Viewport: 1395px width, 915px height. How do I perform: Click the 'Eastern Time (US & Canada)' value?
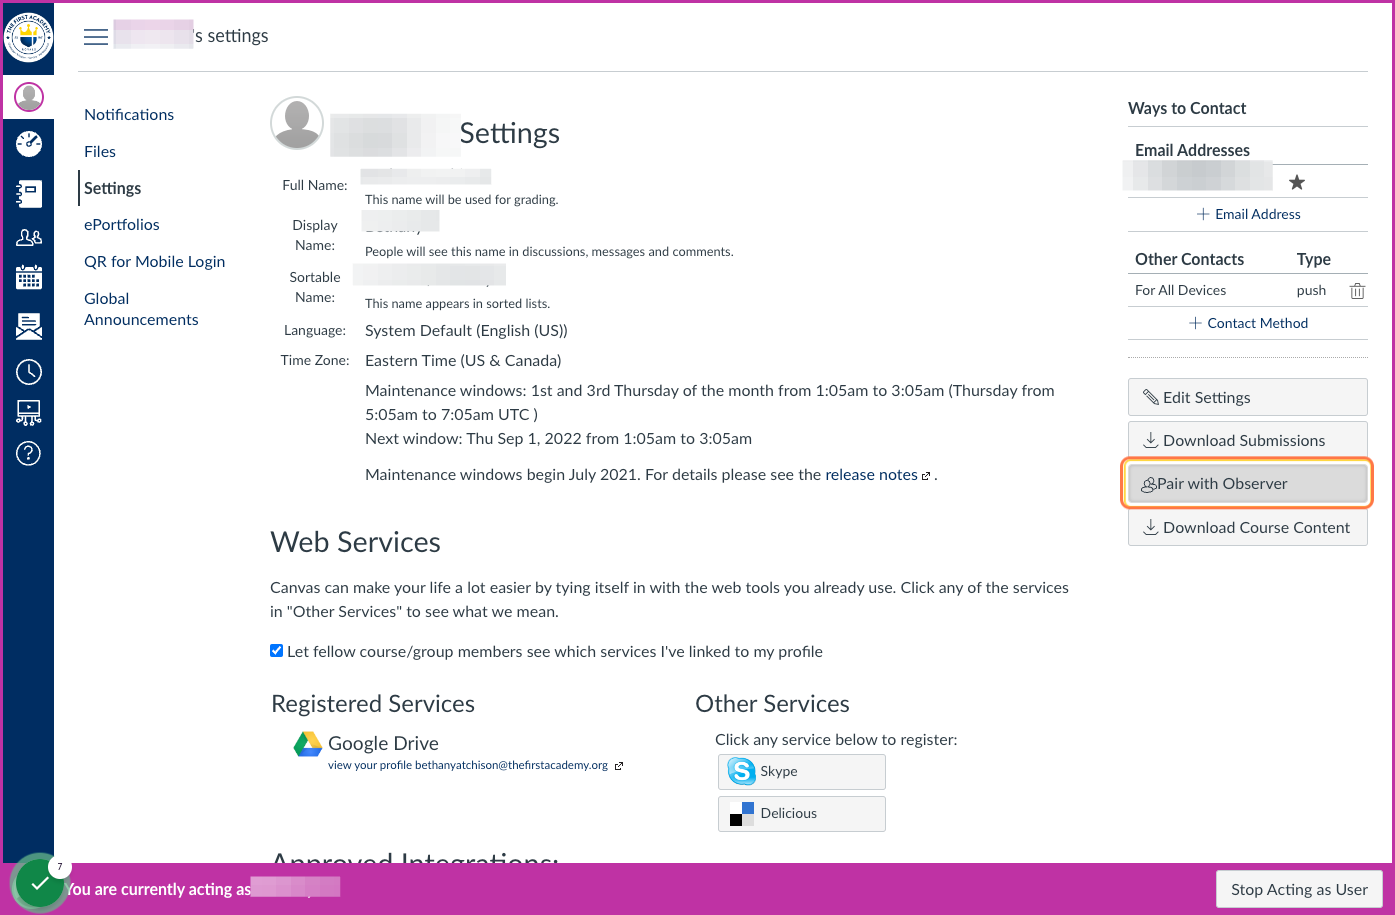pyautogui.click(x=463, y=361)
